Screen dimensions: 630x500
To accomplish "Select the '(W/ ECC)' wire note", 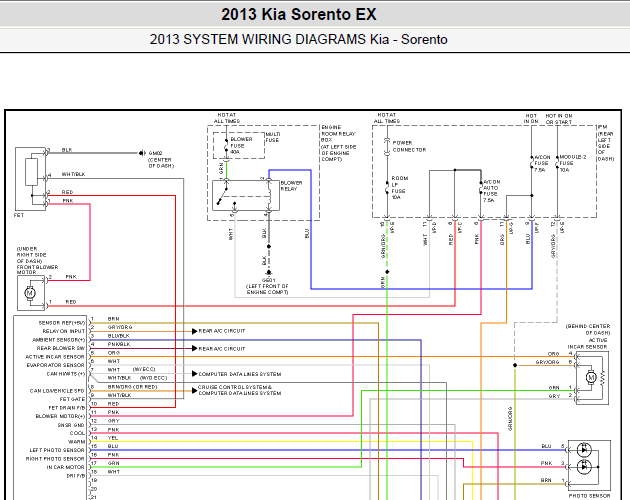I will [x=144, y=369].
